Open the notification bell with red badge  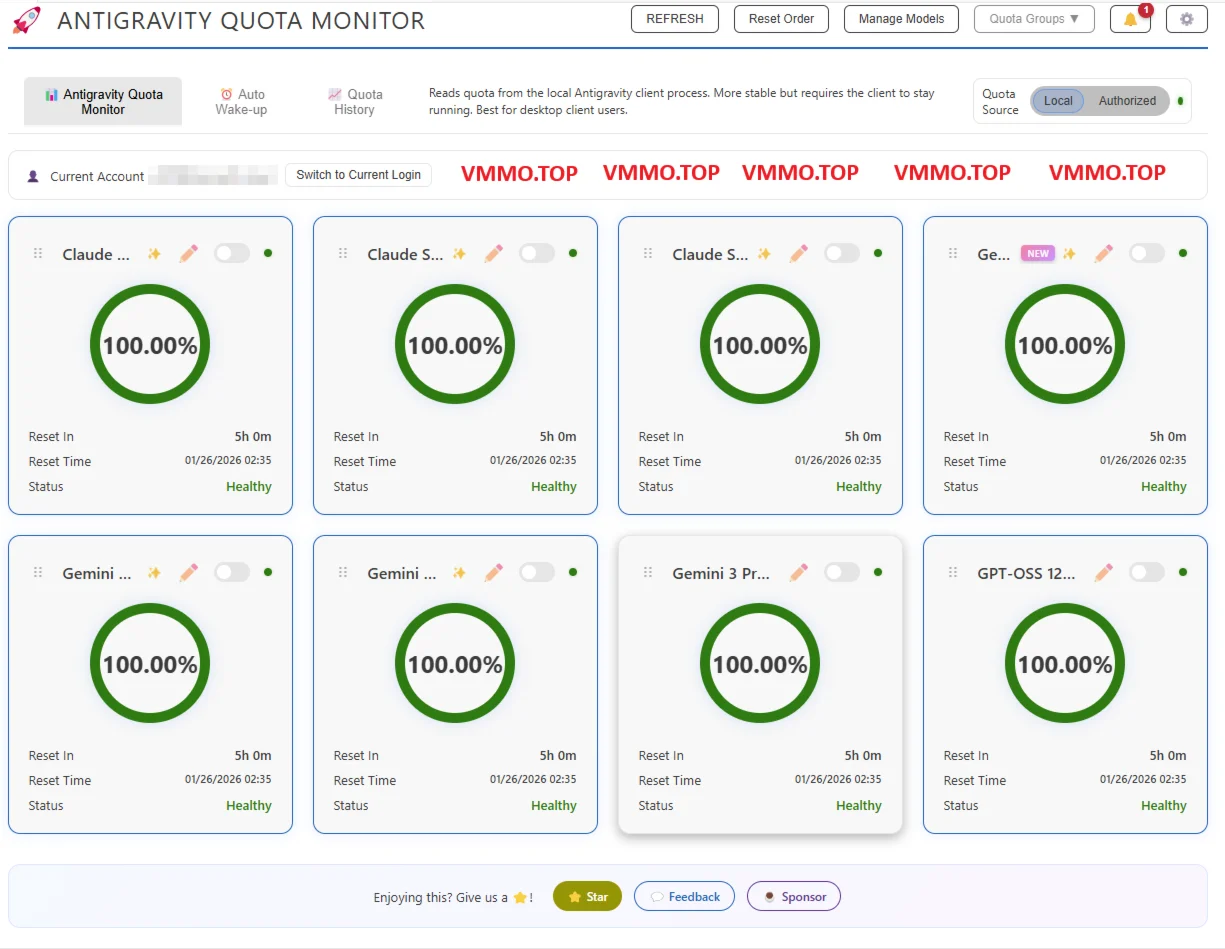(1130, 19)
